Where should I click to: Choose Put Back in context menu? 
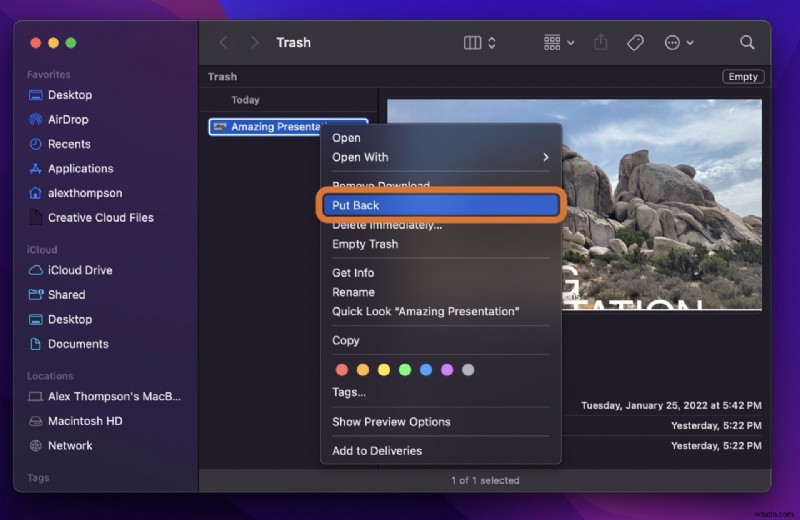pos(441,205)
